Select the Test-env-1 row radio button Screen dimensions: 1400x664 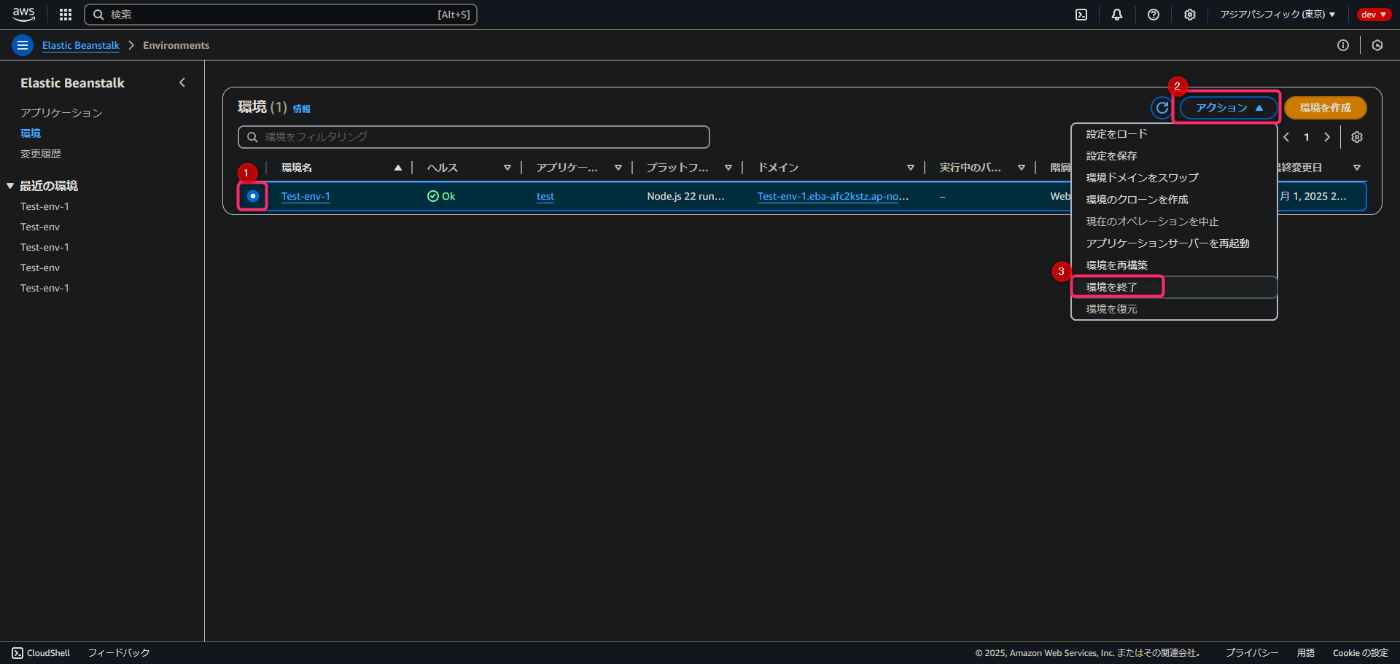(x=253, y=196)
